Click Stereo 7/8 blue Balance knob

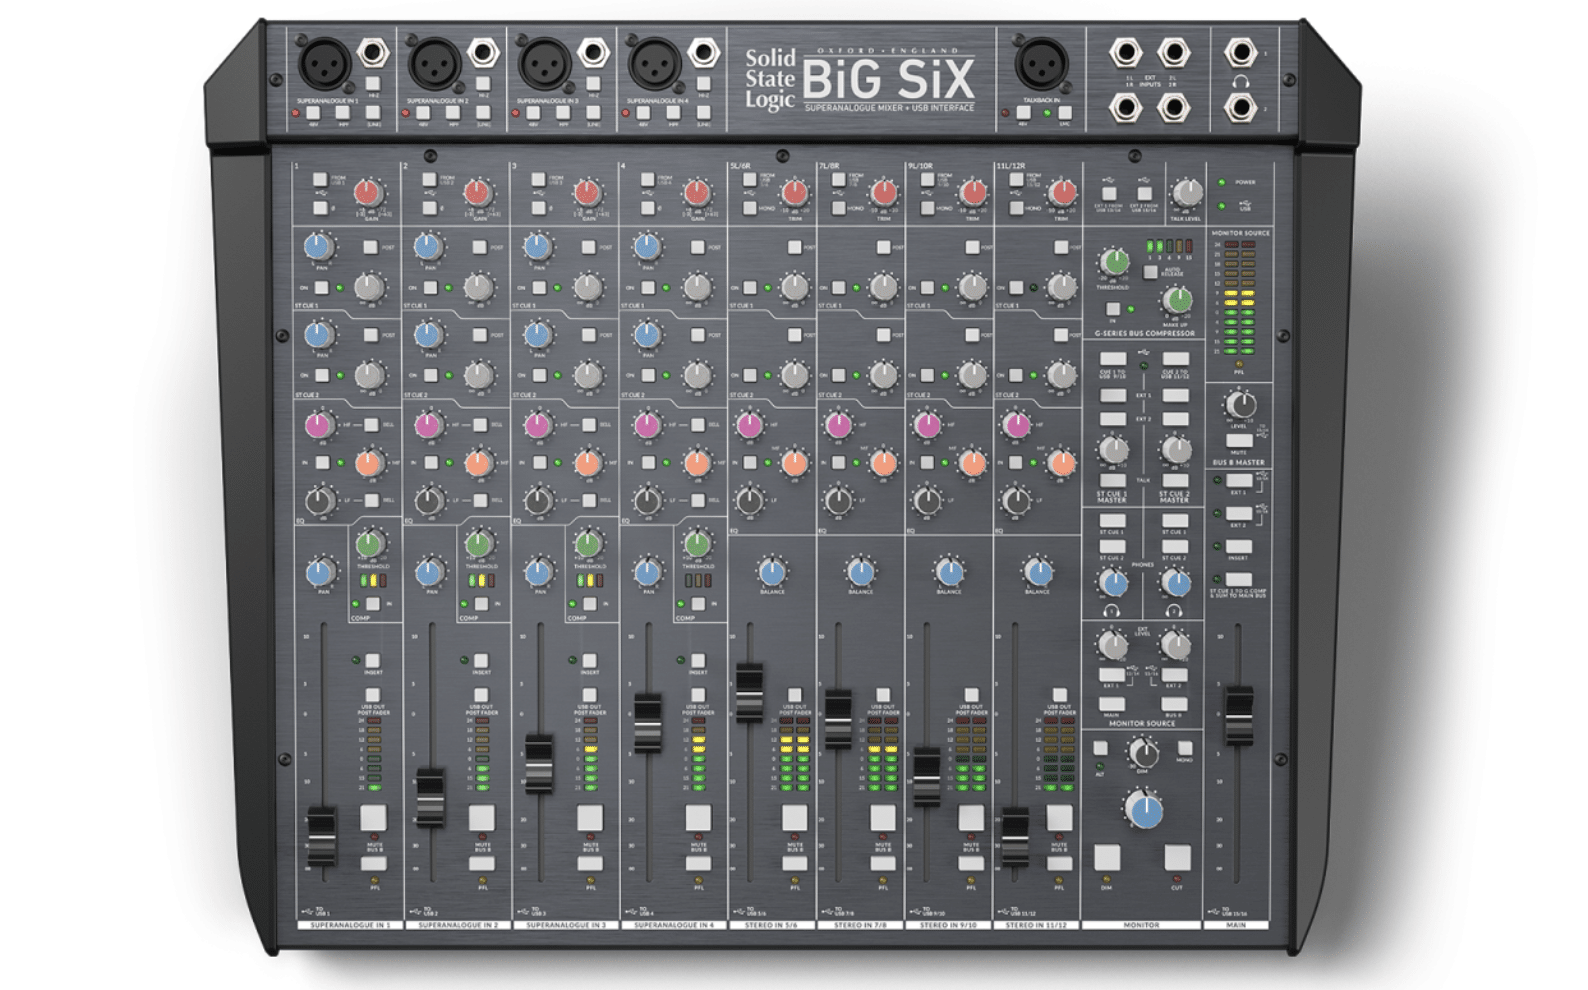[860, 572]
